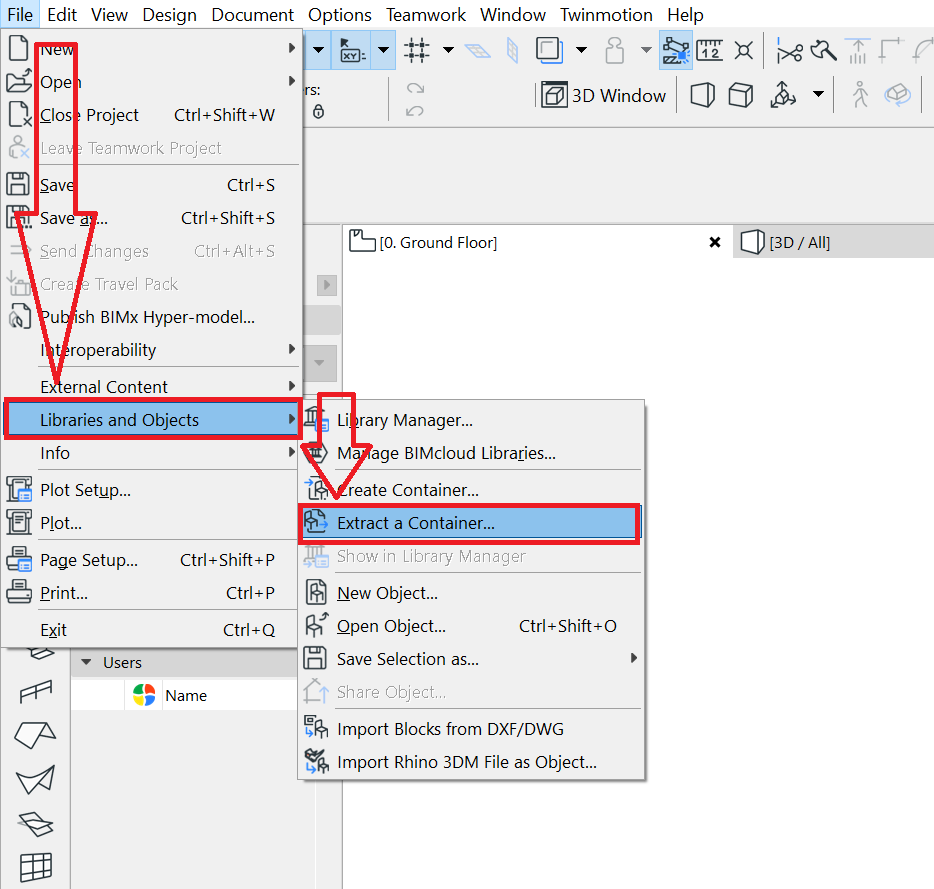Click the undo curved arrow icon
The width and height of the screenshot is (934, 889).
pyautogui.click(x=415, y=111)
